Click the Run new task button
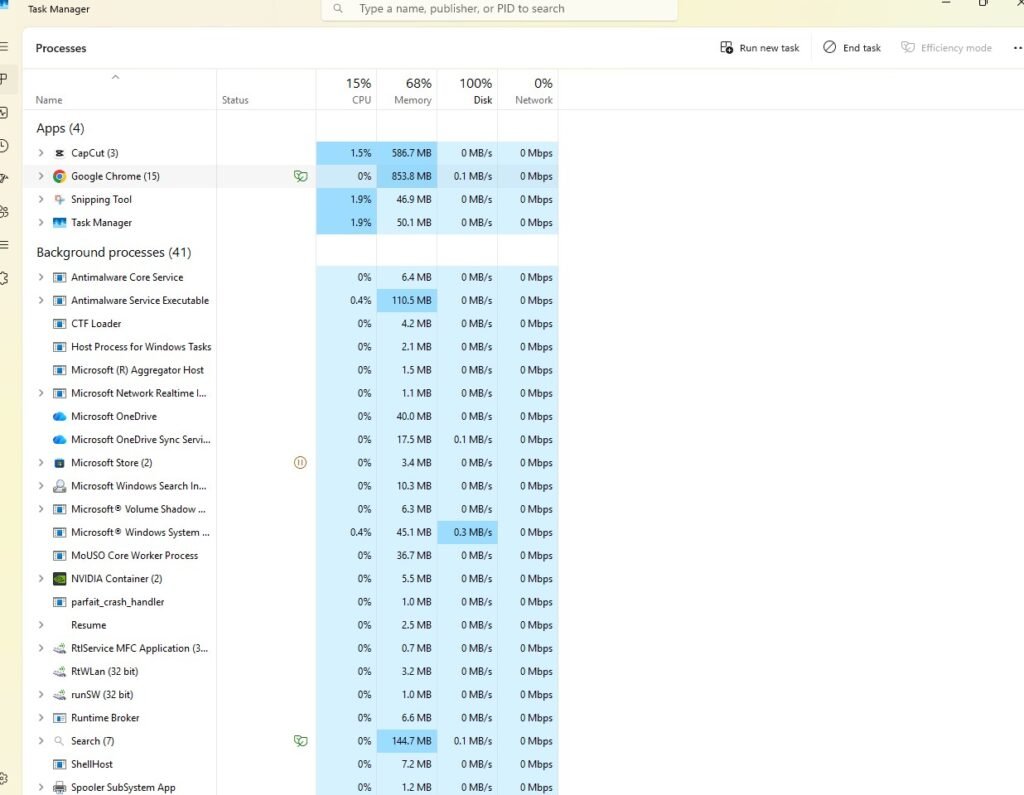 (x=758, y=47)
